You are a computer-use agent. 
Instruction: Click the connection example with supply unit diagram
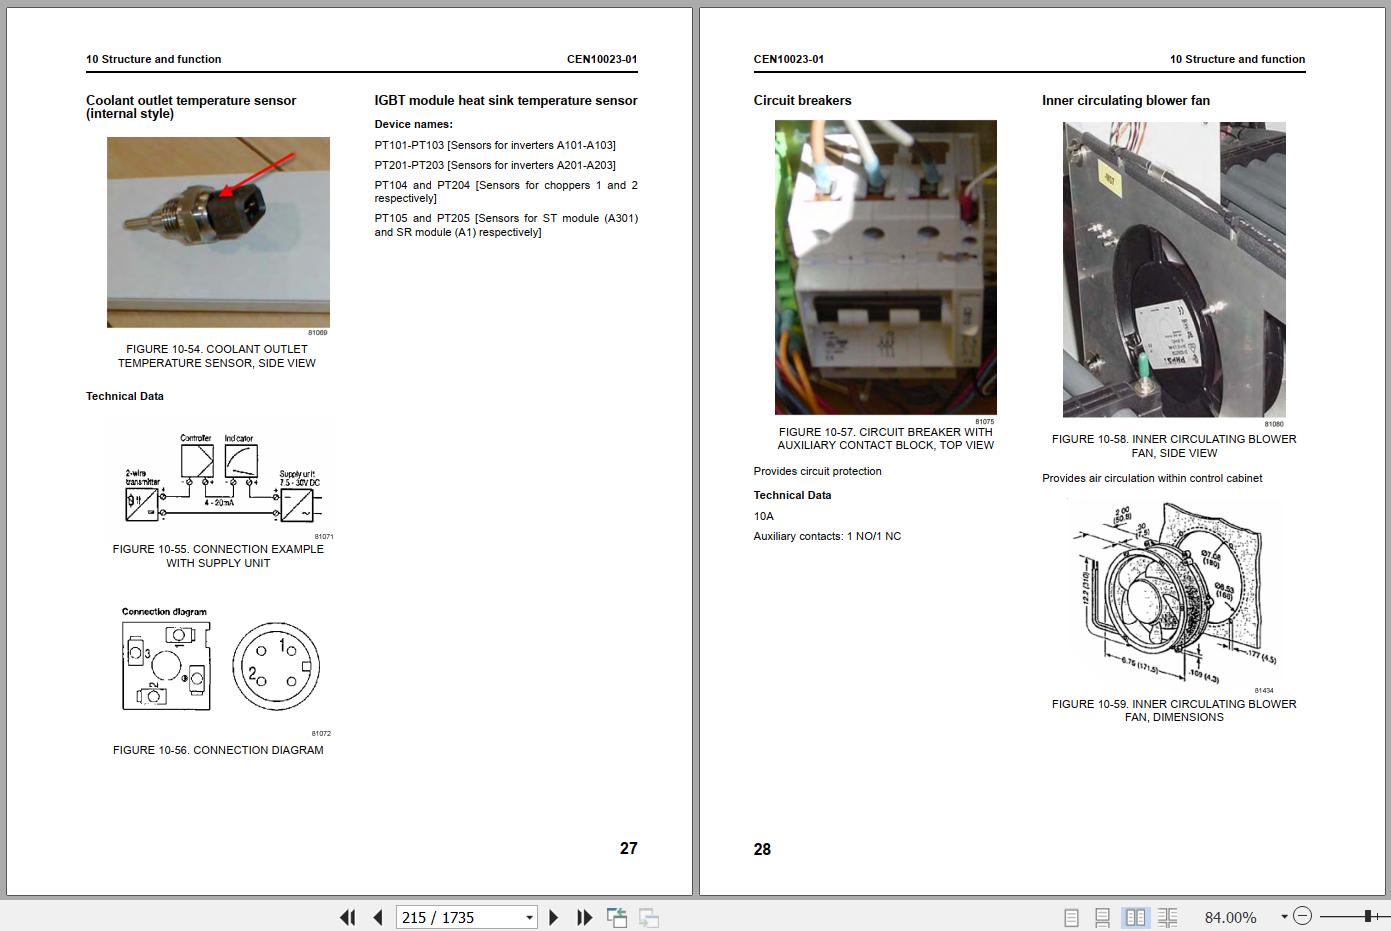tap(222, 479)
